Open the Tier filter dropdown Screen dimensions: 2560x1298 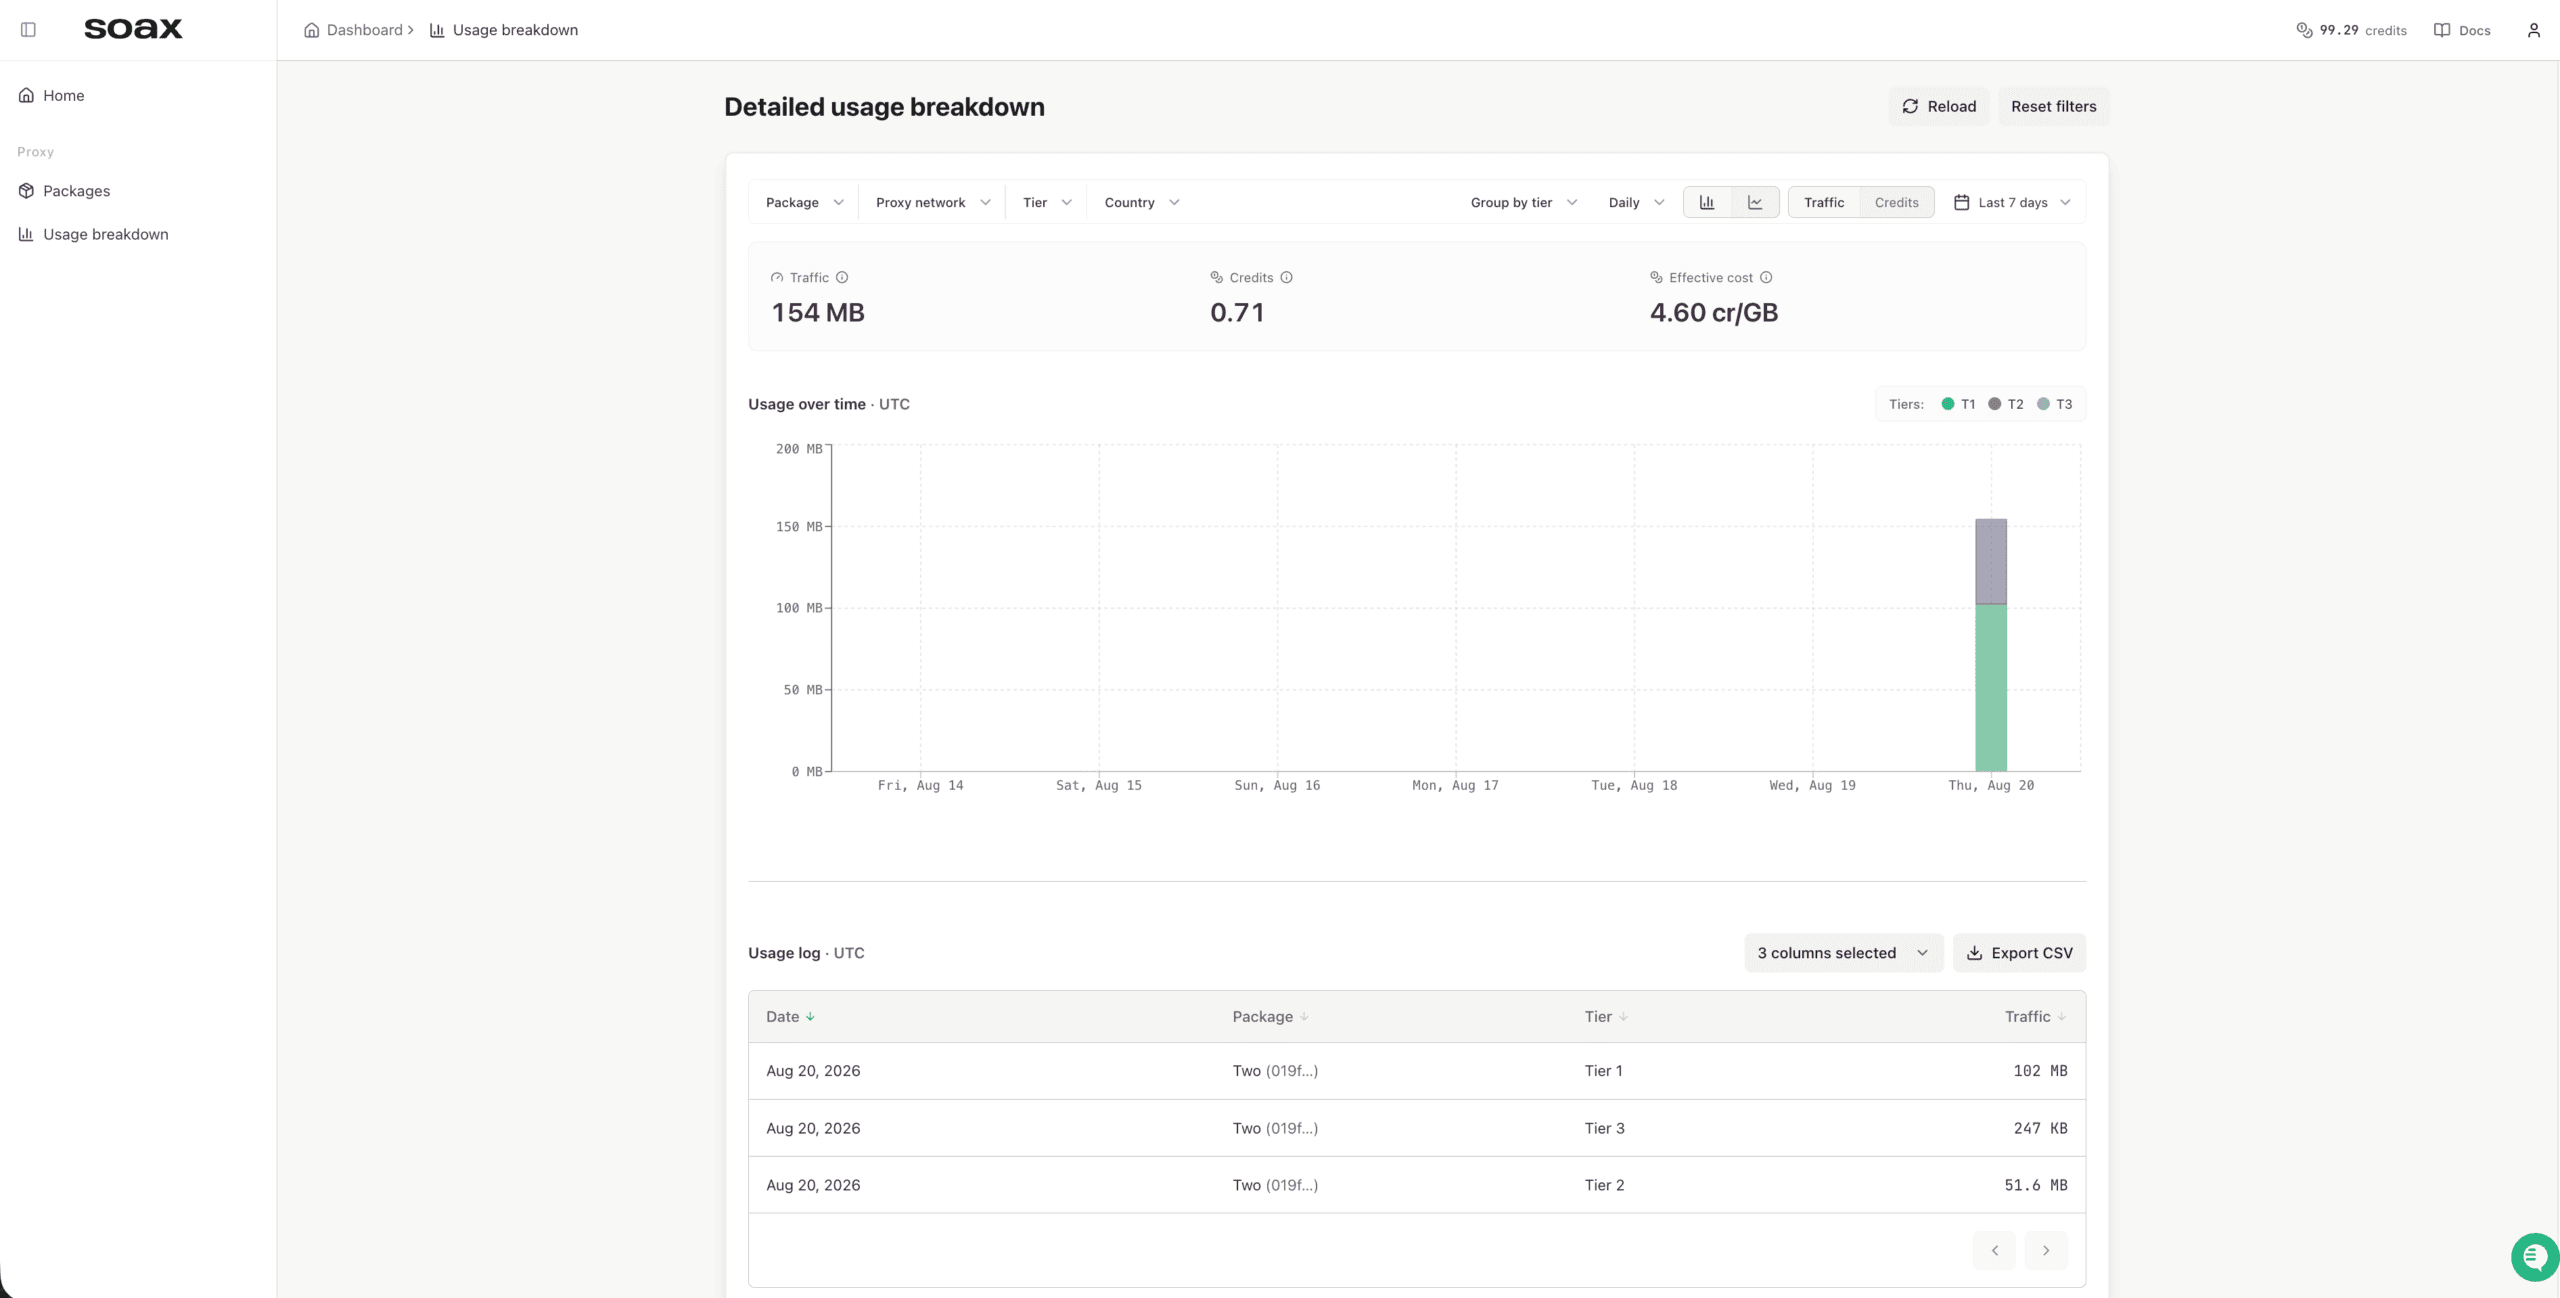coord(1047,202)
